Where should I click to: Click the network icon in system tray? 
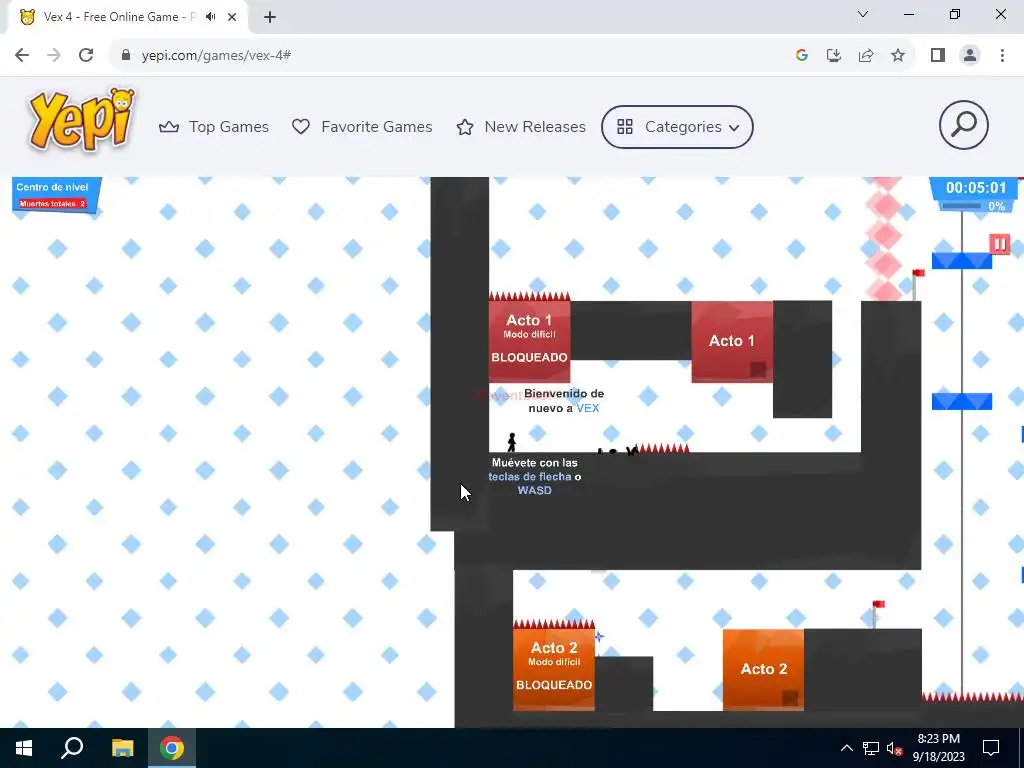pyautogui.click(x=871, y=748)
